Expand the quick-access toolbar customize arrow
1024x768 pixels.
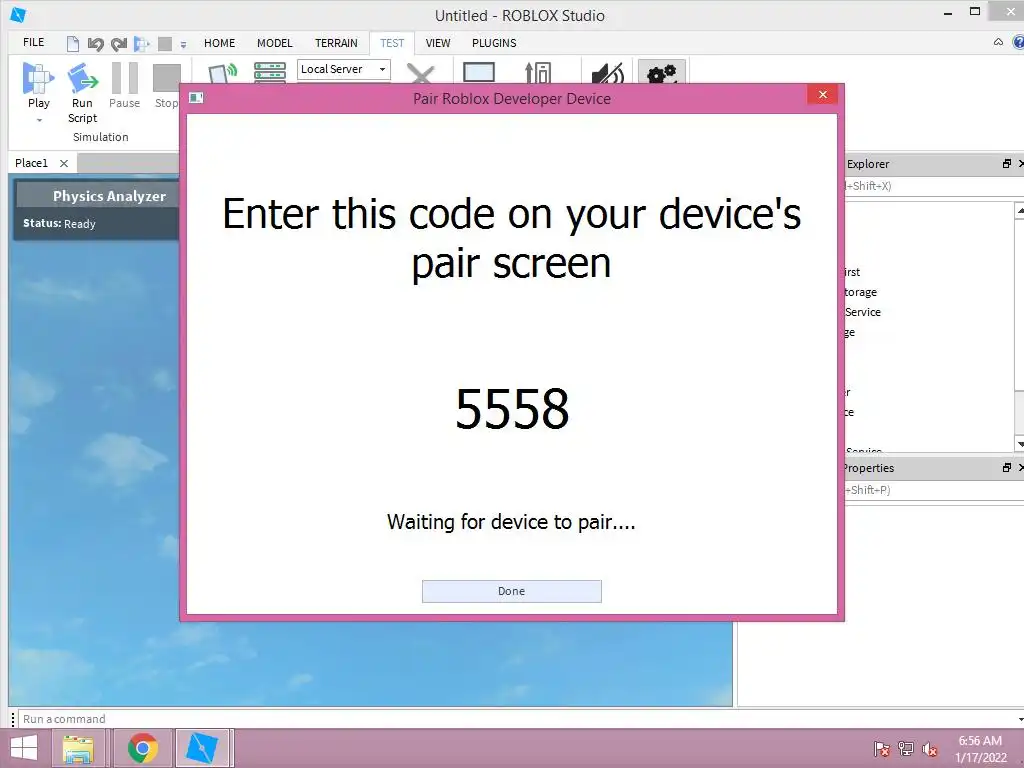coord(184,45)
